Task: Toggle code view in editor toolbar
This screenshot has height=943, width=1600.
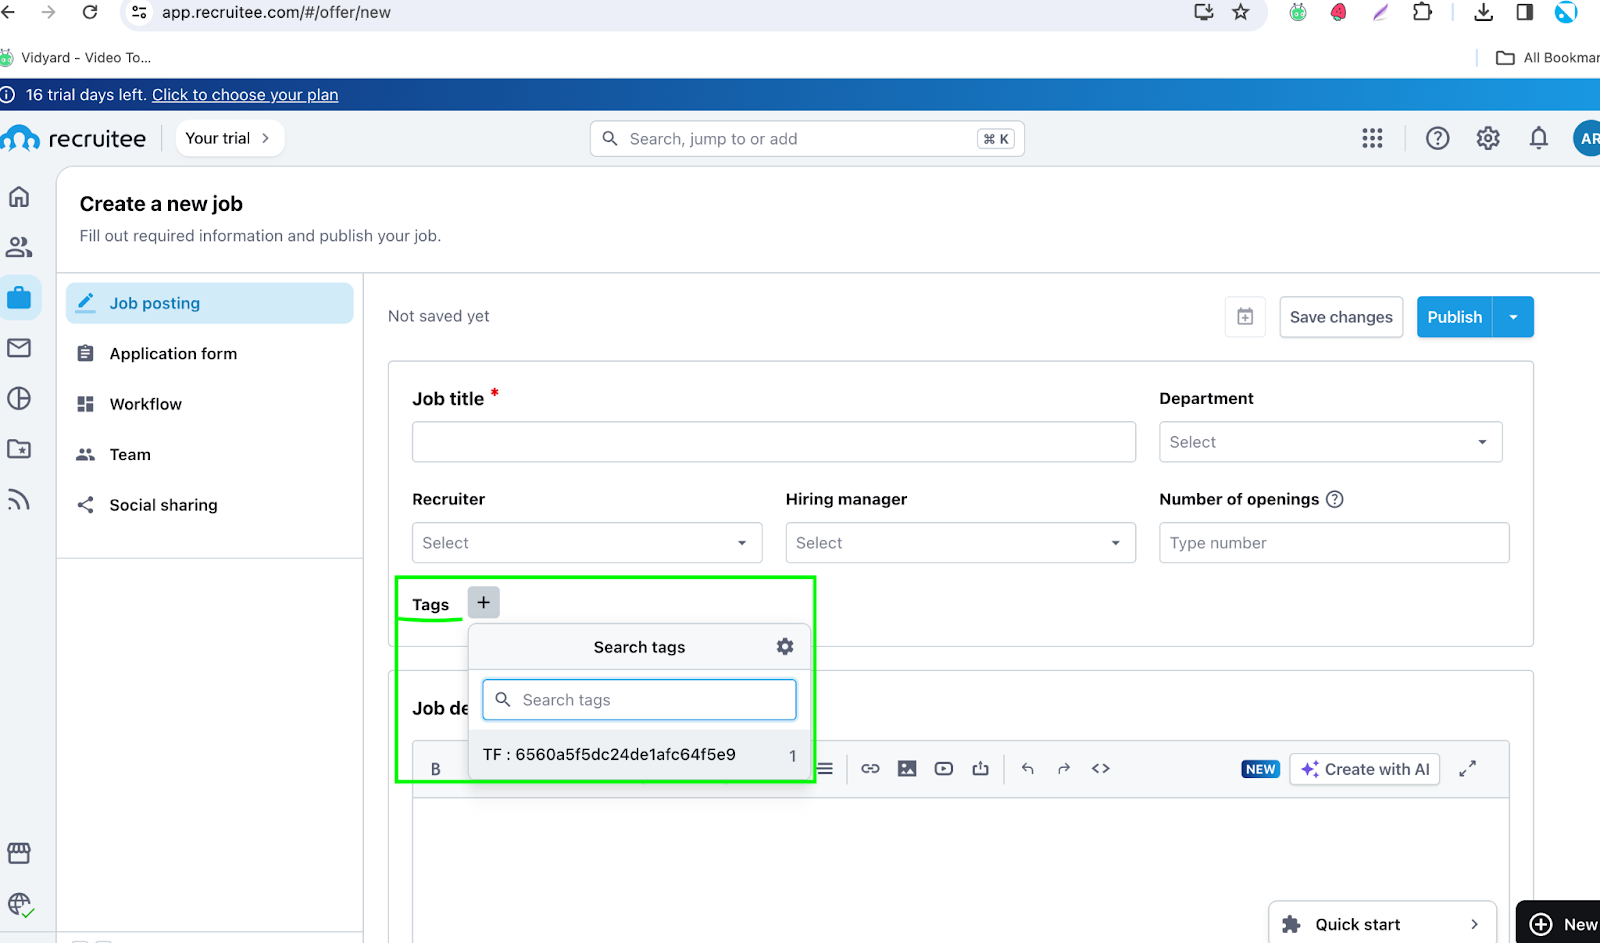Action: pos(1101,769)
